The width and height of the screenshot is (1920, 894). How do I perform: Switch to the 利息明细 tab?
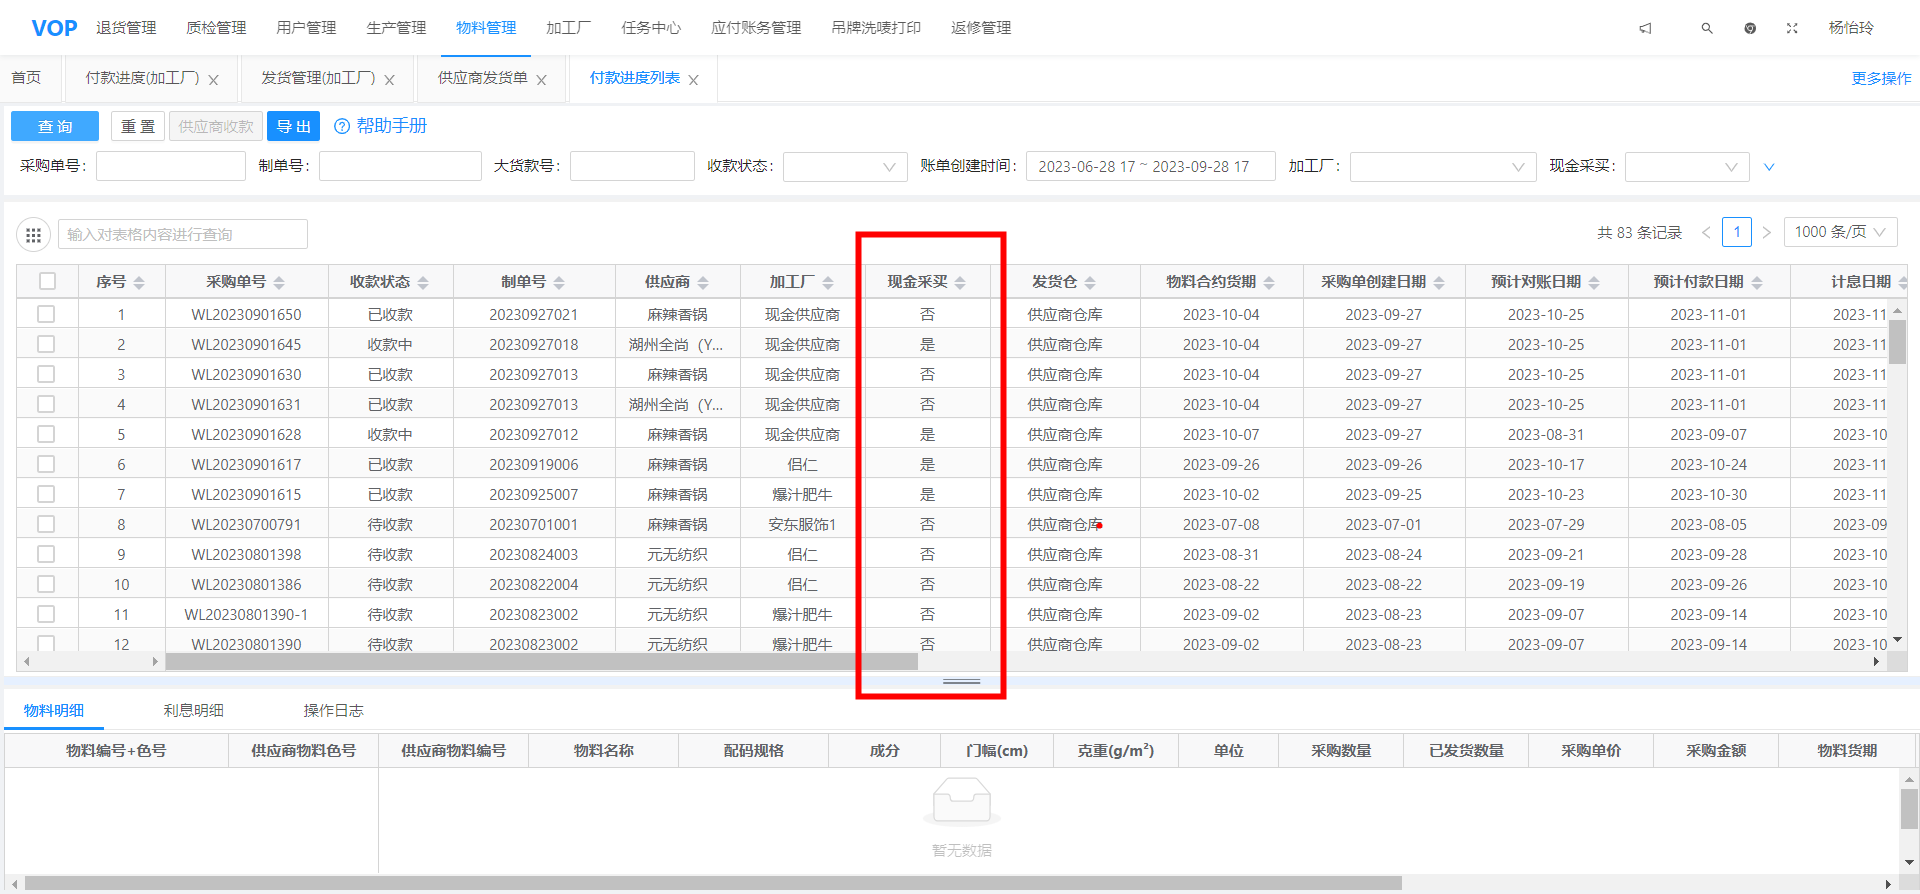193,711
